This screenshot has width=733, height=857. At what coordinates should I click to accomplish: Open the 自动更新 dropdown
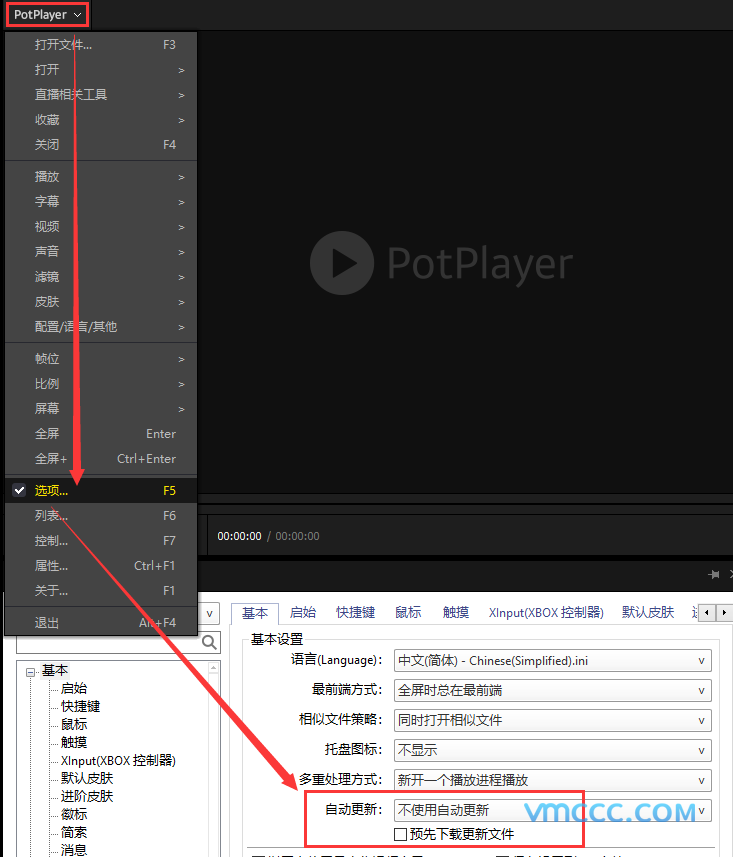553,810
